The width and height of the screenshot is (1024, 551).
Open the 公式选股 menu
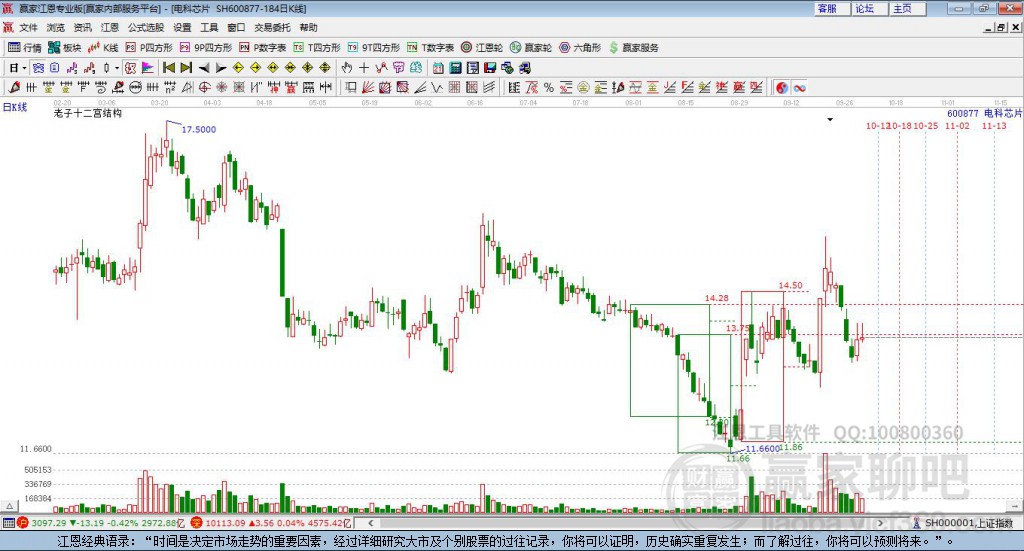(146, 27)
